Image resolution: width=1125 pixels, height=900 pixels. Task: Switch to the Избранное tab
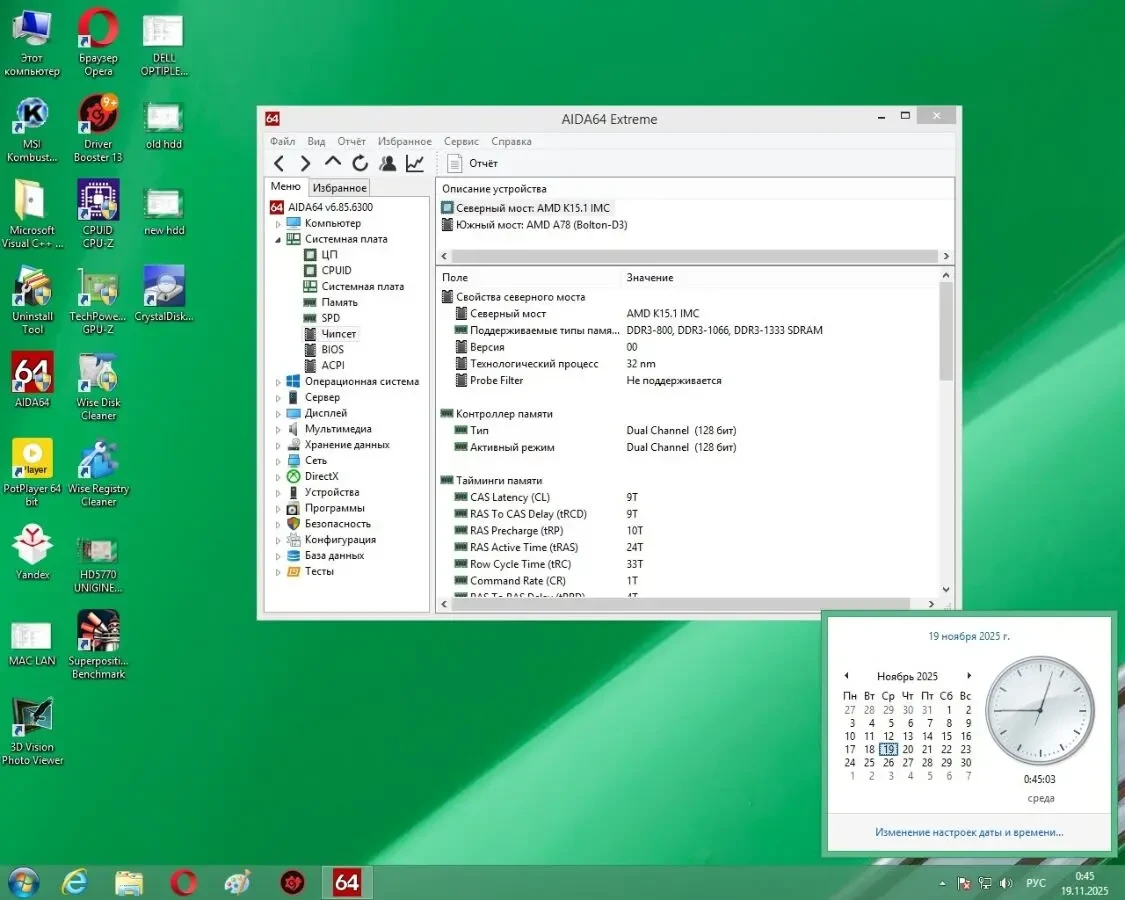tap(339, 188)
